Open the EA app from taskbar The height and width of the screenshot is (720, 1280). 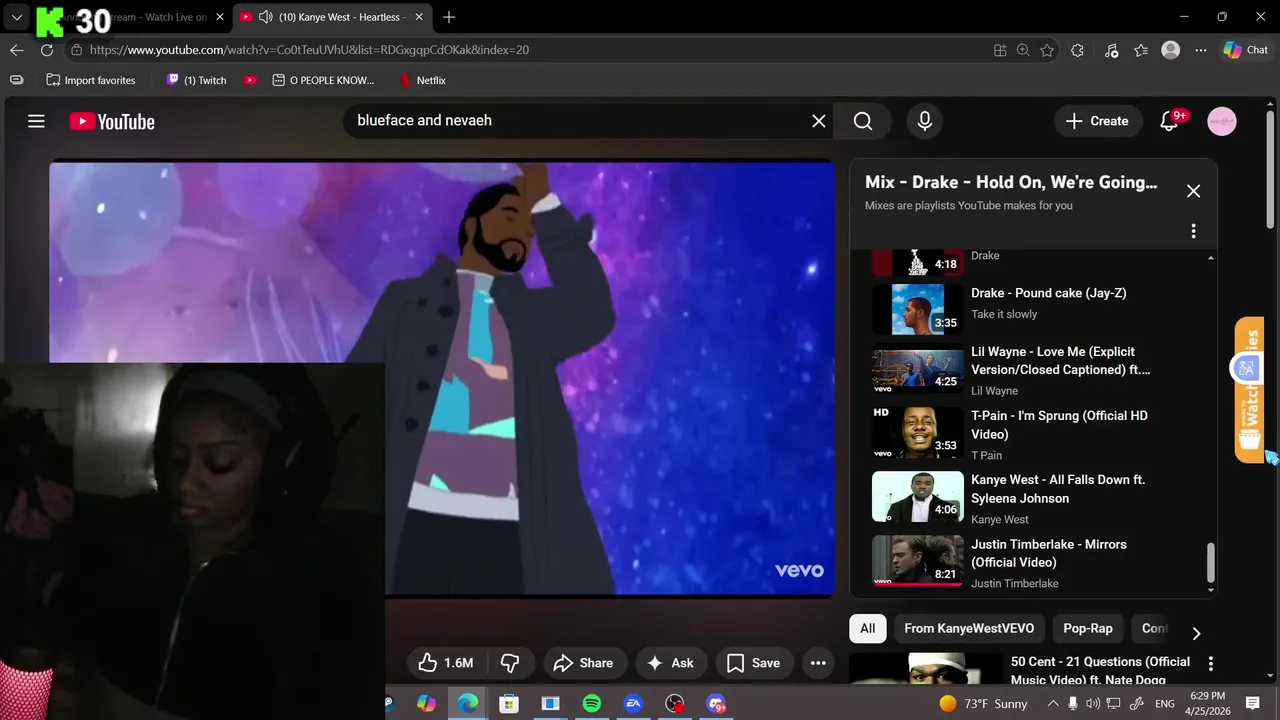[633, 704]
